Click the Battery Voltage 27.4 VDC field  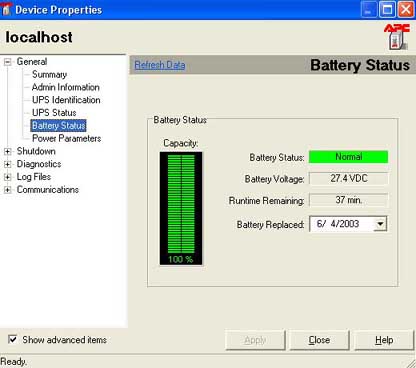(349, 179)
